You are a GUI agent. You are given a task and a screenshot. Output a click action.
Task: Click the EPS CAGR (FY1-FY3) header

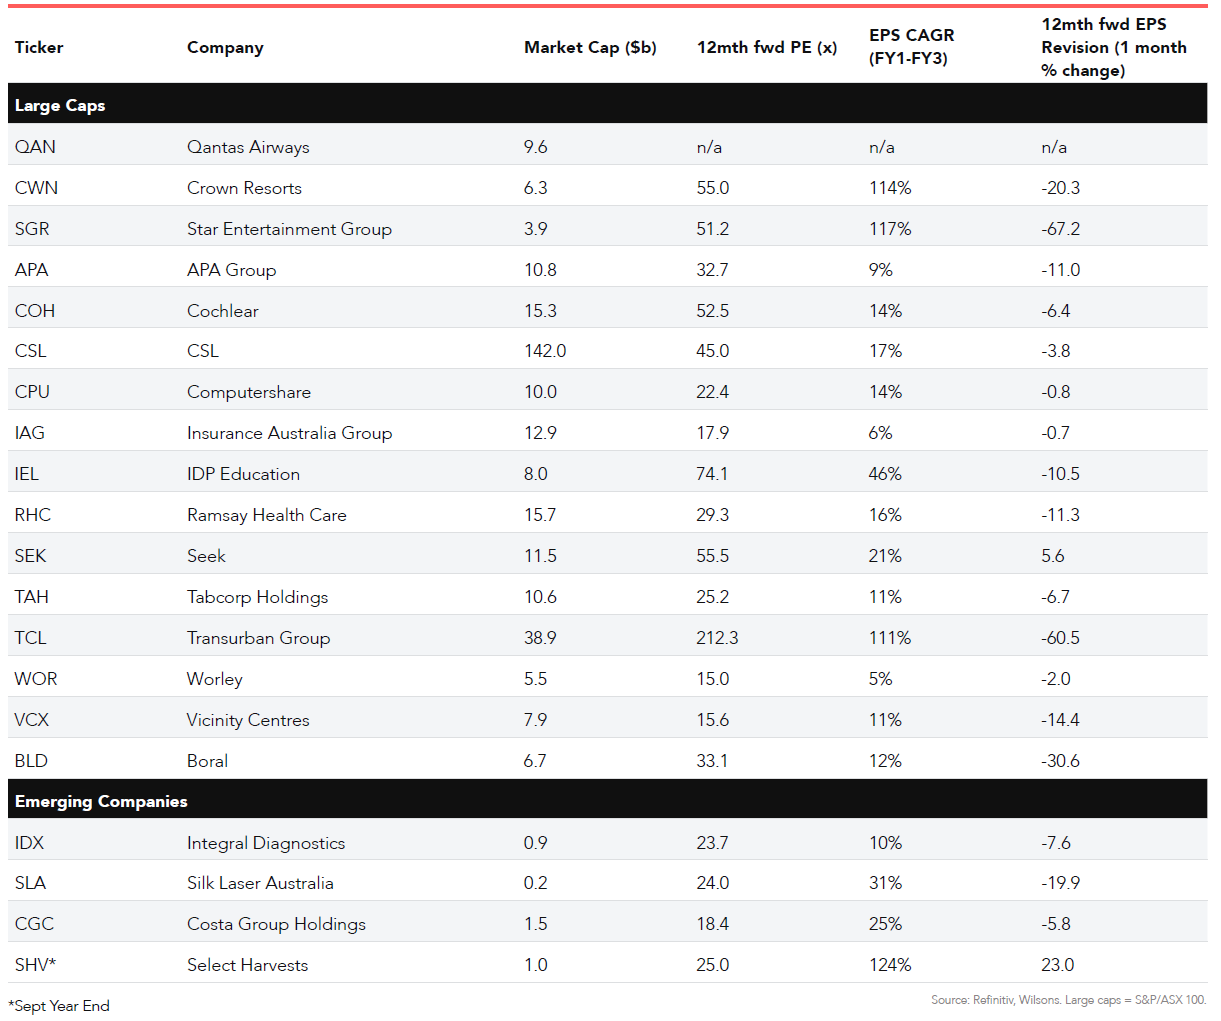911,47
